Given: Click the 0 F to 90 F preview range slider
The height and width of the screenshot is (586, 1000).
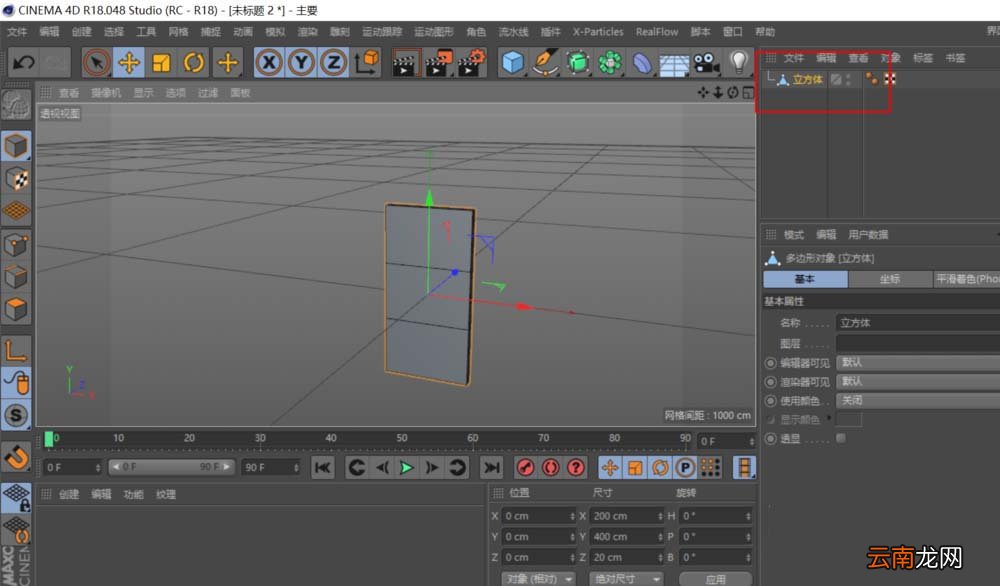Looking at the screenshot, I should 172,467.
